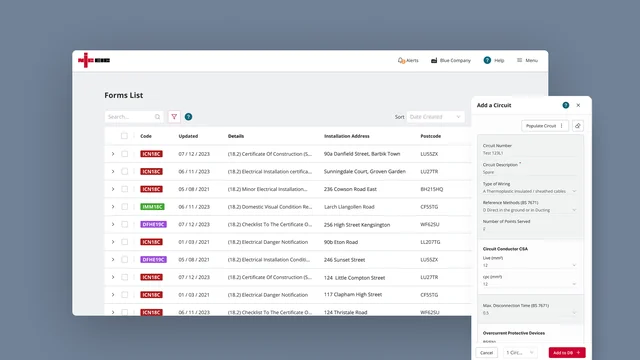Click the green IMM18C code badge
Image resolution: width=640 pixels, height=360 pixels.
(152, 207)
